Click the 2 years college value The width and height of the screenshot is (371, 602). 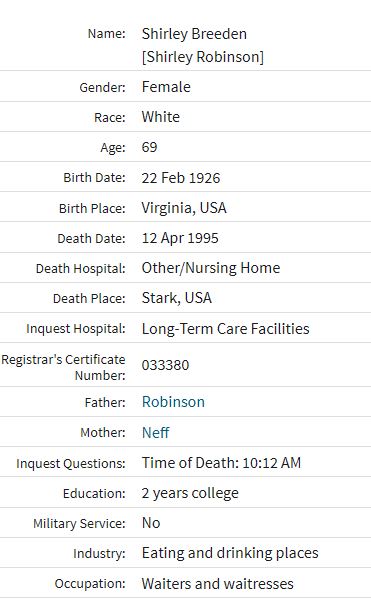(x=190, y=493)
